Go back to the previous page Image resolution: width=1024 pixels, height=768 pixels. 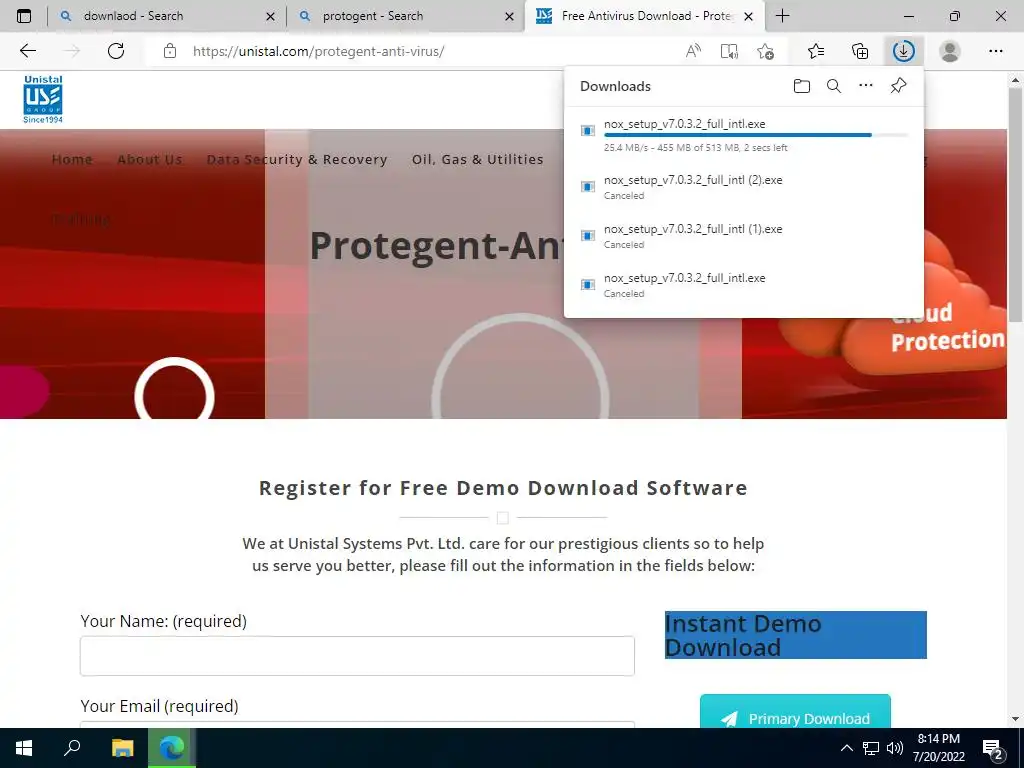[27, 51]
